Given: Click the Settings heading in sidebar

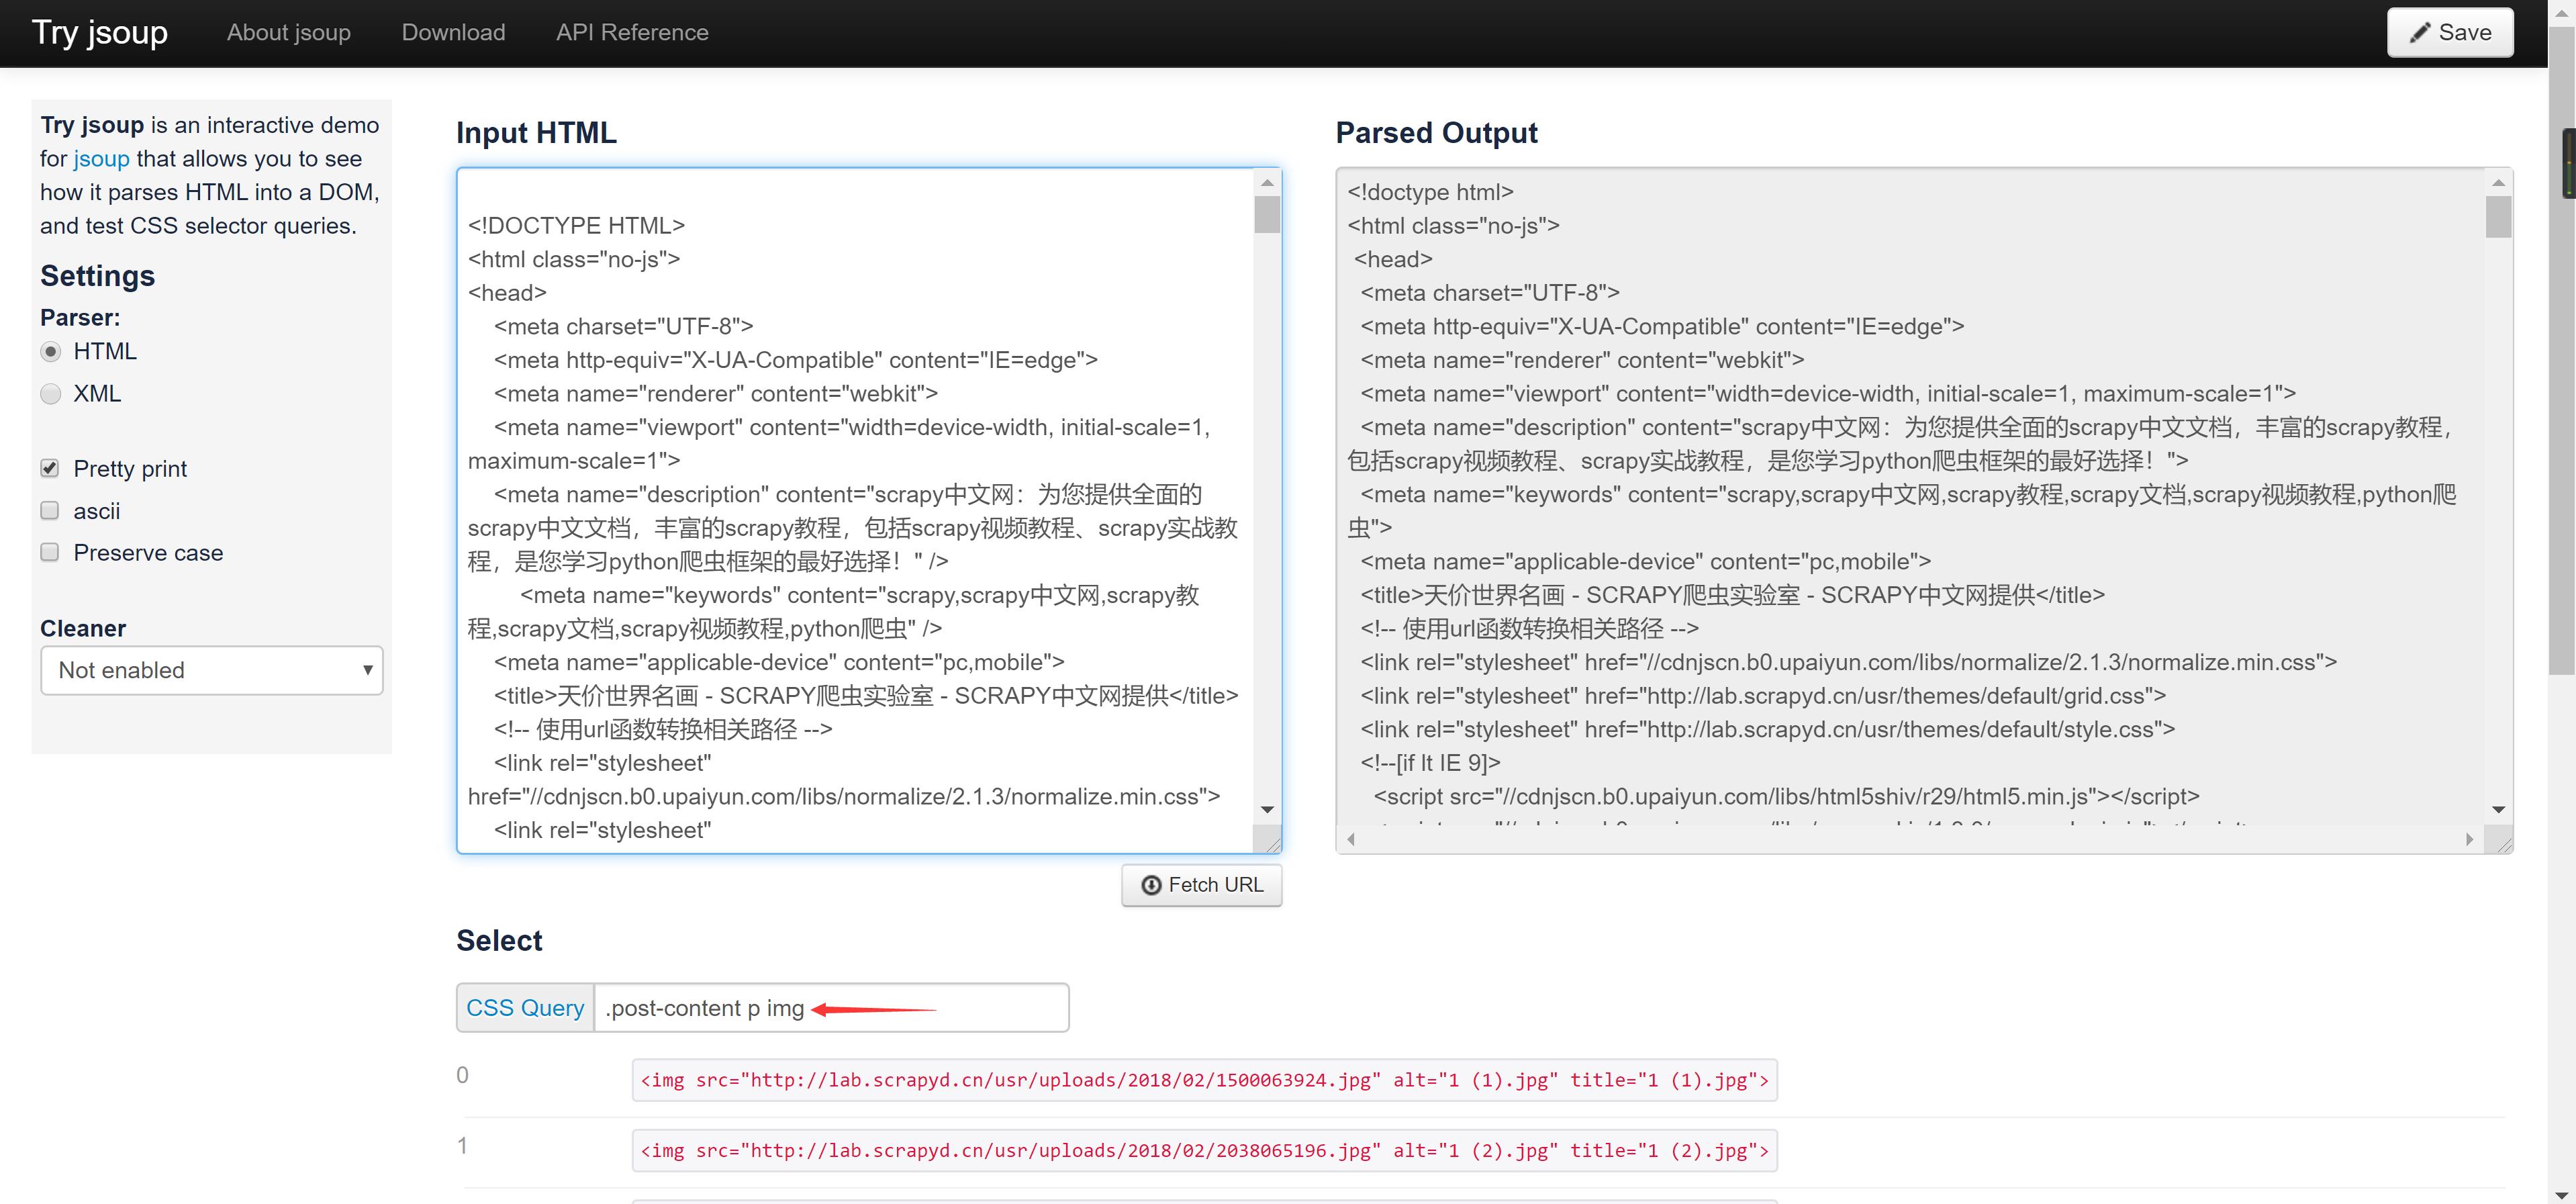Looking at the screenshot, I should click(97, 276).
